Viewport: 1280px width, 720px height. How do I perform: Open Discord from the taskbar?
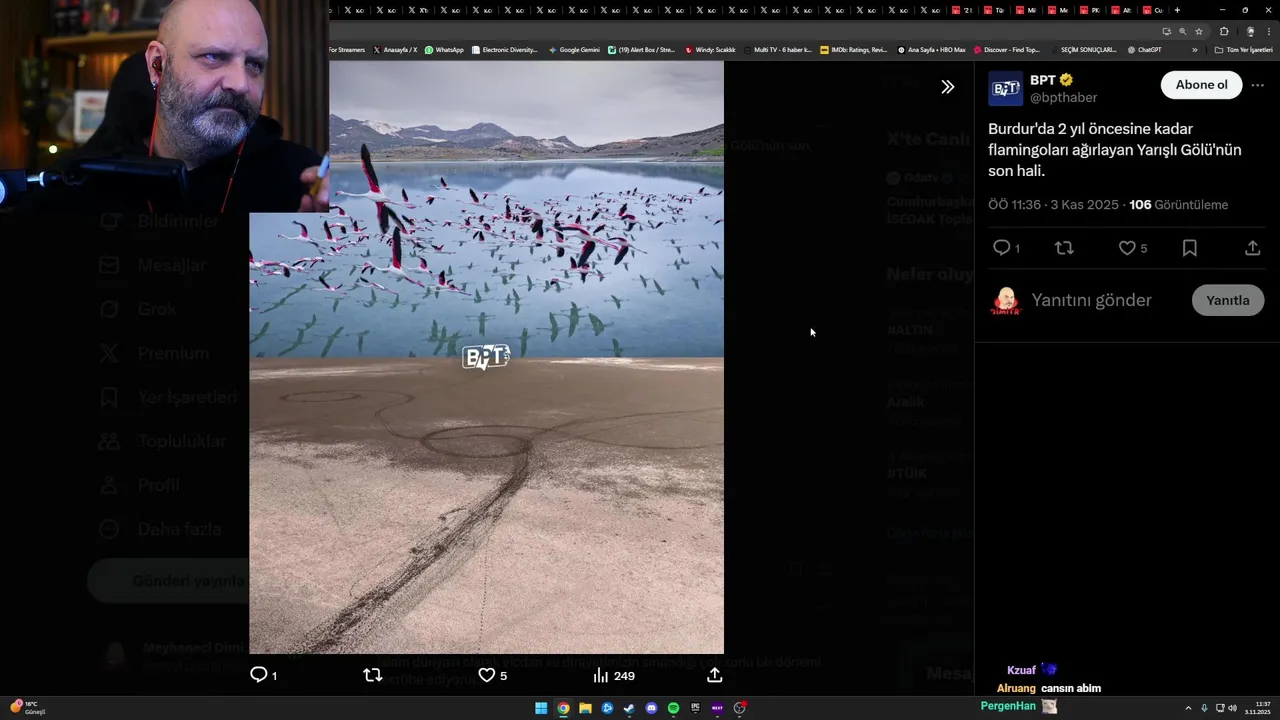tap(651, 708)
